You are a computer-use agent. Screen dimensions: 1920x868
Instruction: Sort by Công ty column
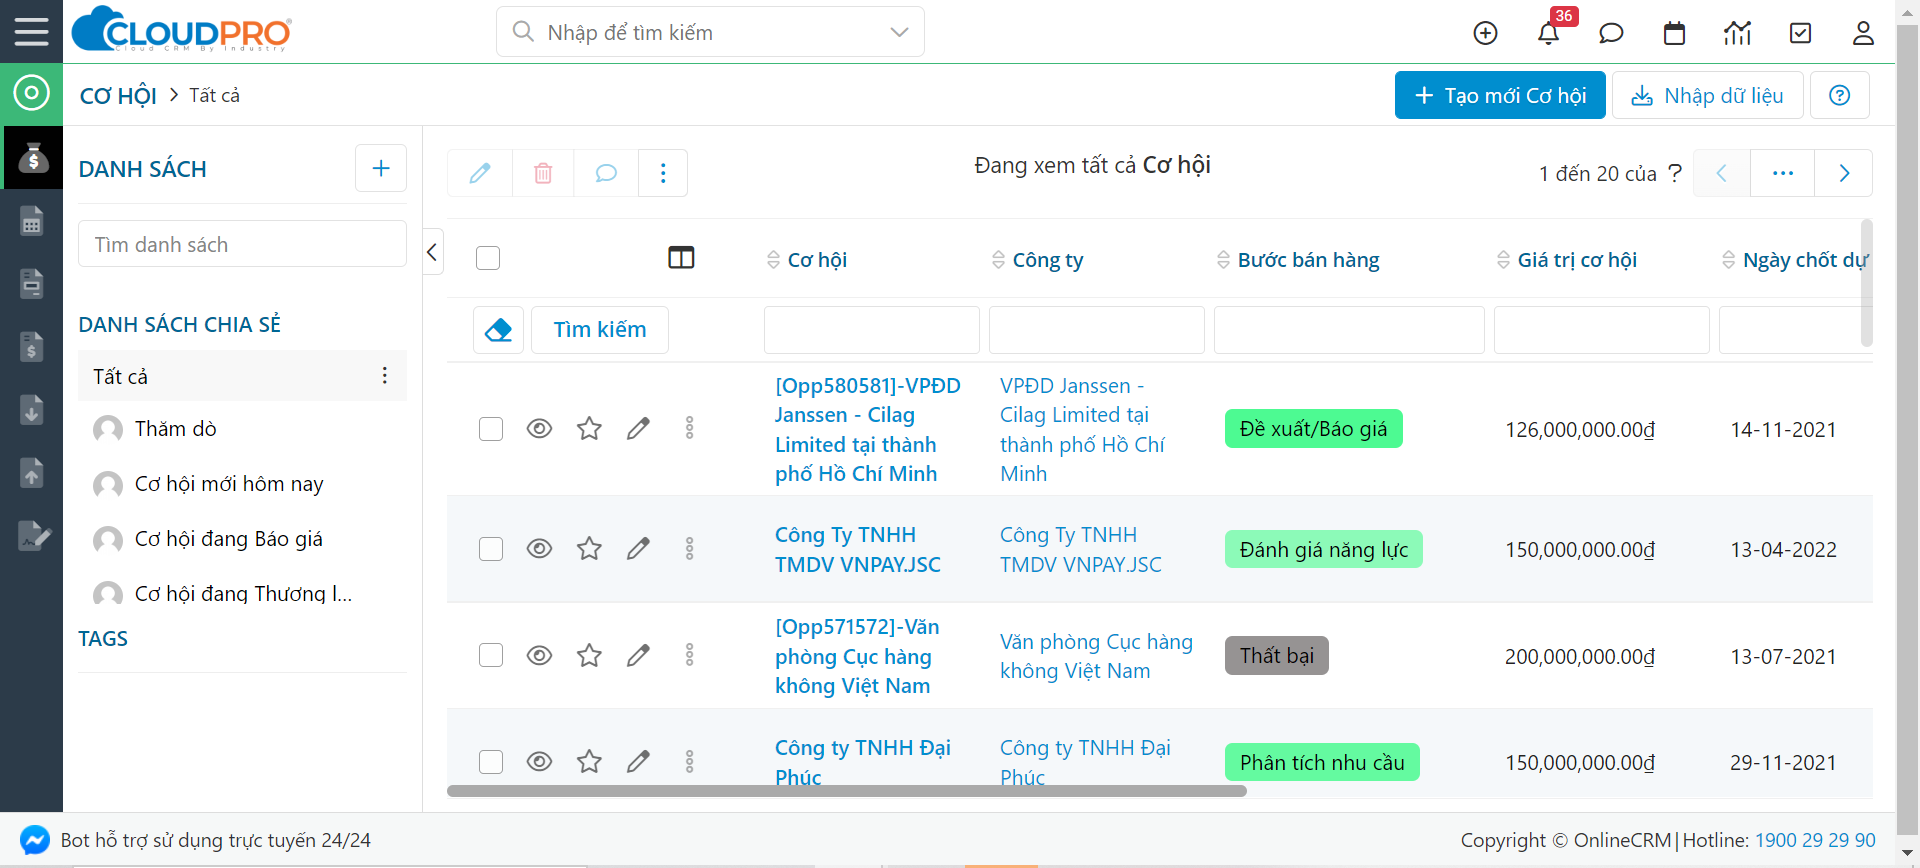[1037, 260]
